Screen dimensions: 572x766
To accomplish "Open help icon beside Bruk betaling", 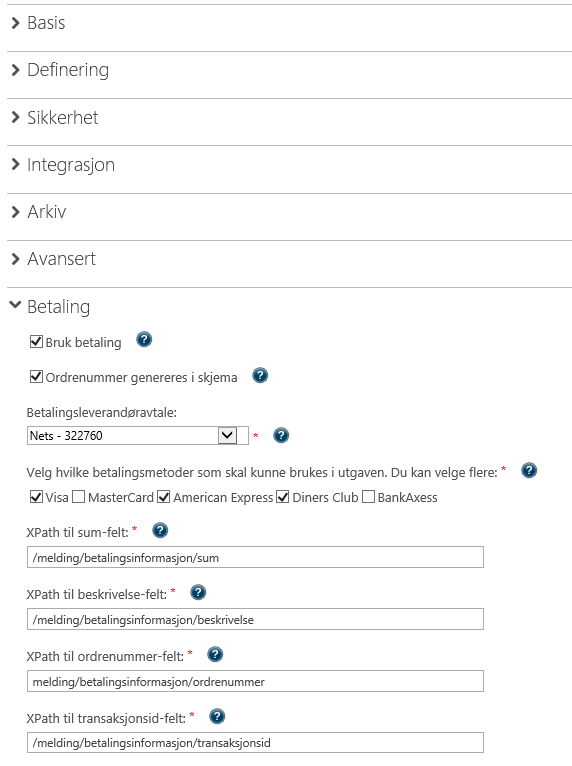I will (144, 339).
